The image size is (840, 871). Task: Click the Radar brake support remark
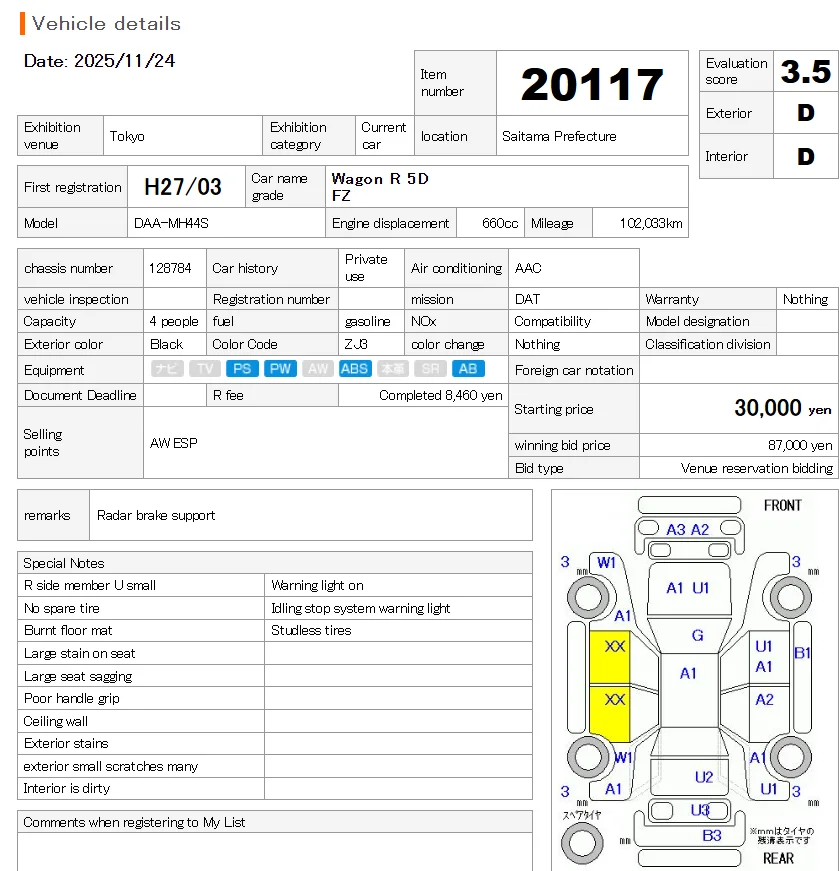156,515
